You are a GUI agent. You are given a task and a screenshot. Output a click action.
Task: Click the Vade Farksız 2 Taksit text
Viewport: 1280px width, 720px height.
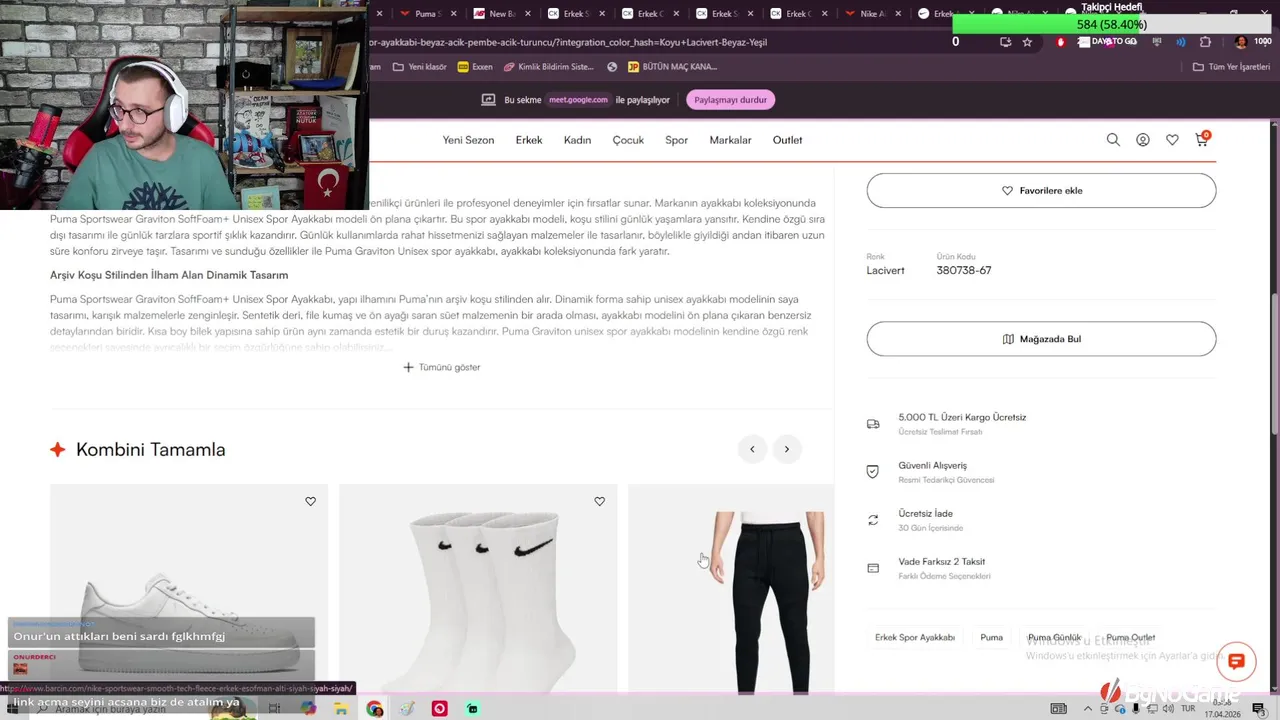[x=942, y=561]
